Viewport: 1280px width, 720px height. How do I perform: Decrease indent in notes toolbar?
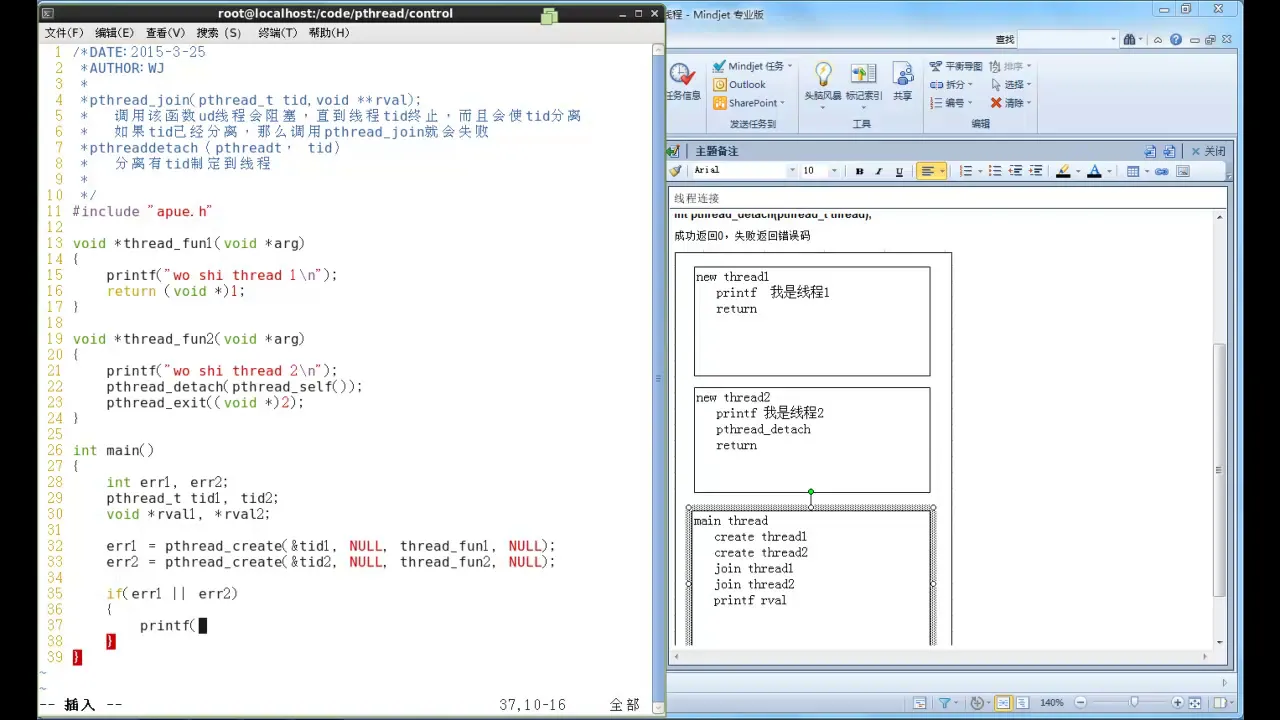click(1015, 171)
